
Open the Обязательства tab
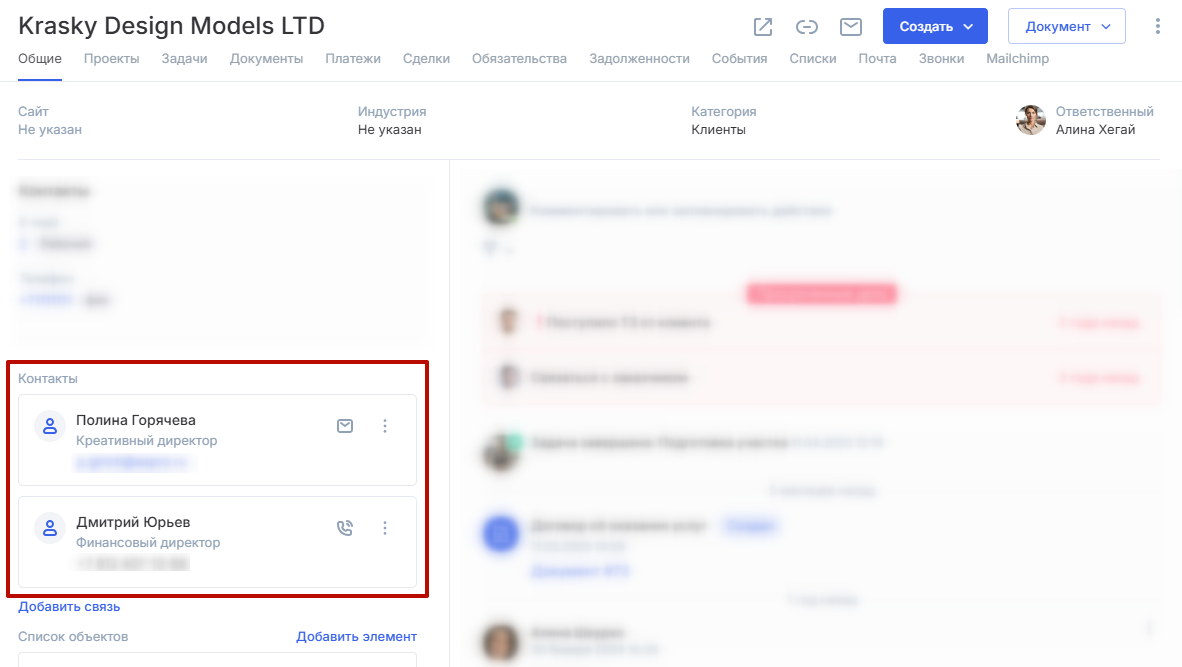[x=519, y=59]
